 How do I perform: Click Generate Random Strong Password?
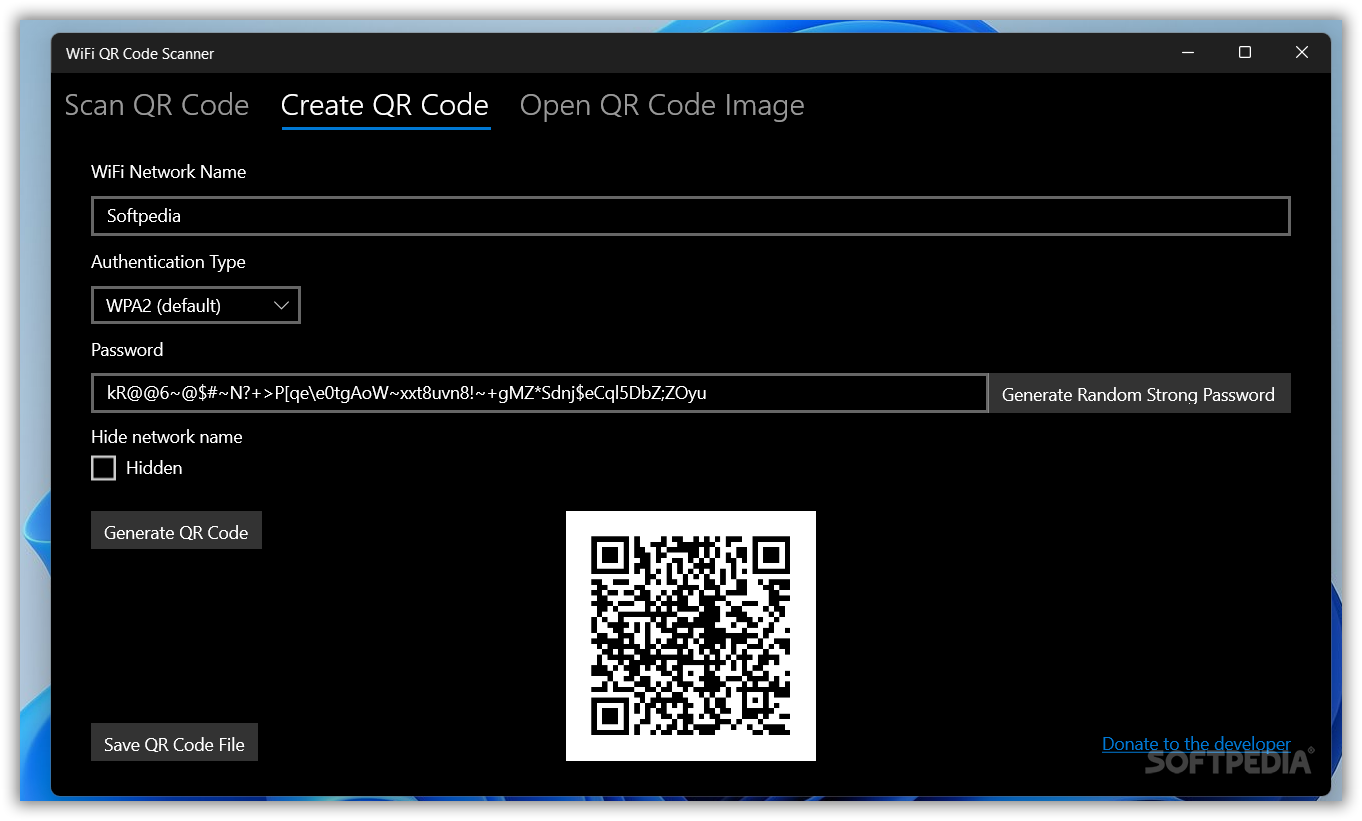coord(1139,394)
